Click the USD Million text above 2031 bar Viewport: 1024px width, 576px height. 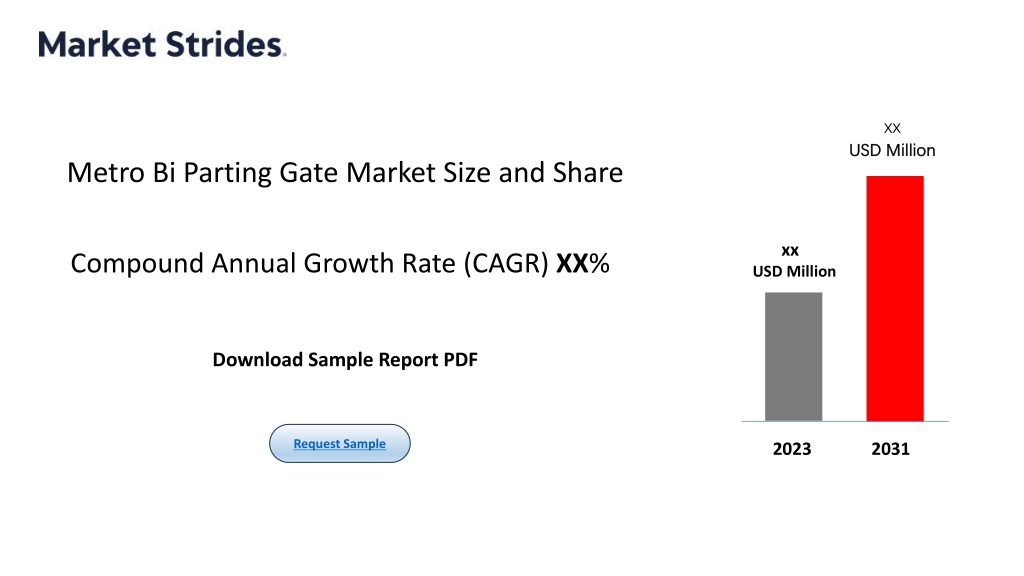tap(892, 151)
